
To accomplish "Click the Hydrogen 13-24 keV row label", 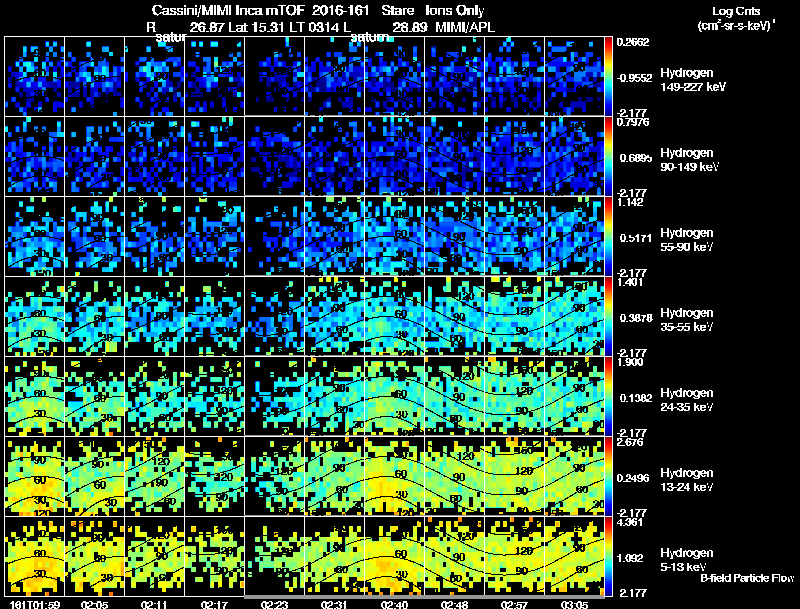I will pos(687,480).
